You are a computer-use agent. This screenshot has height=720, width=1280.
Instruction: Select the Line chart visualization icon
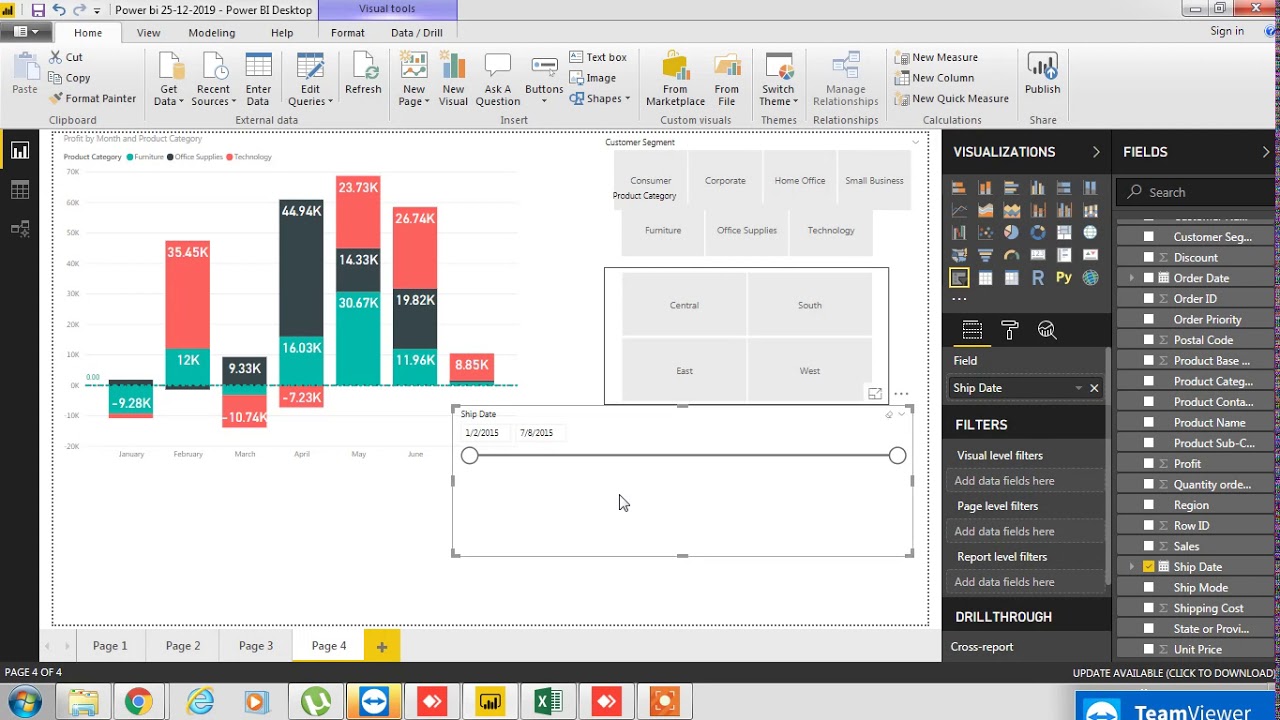959,210
